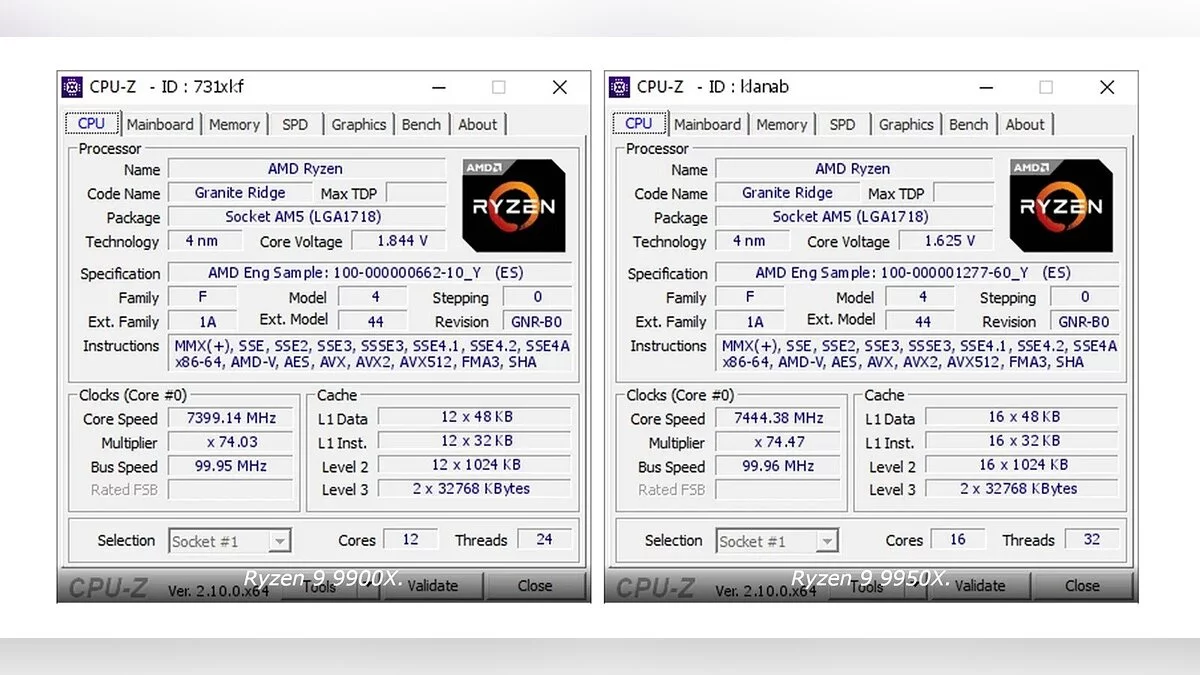Click Bus Speed value 99.96 MHz
The image size is (1200, 675).
point(778,466)
